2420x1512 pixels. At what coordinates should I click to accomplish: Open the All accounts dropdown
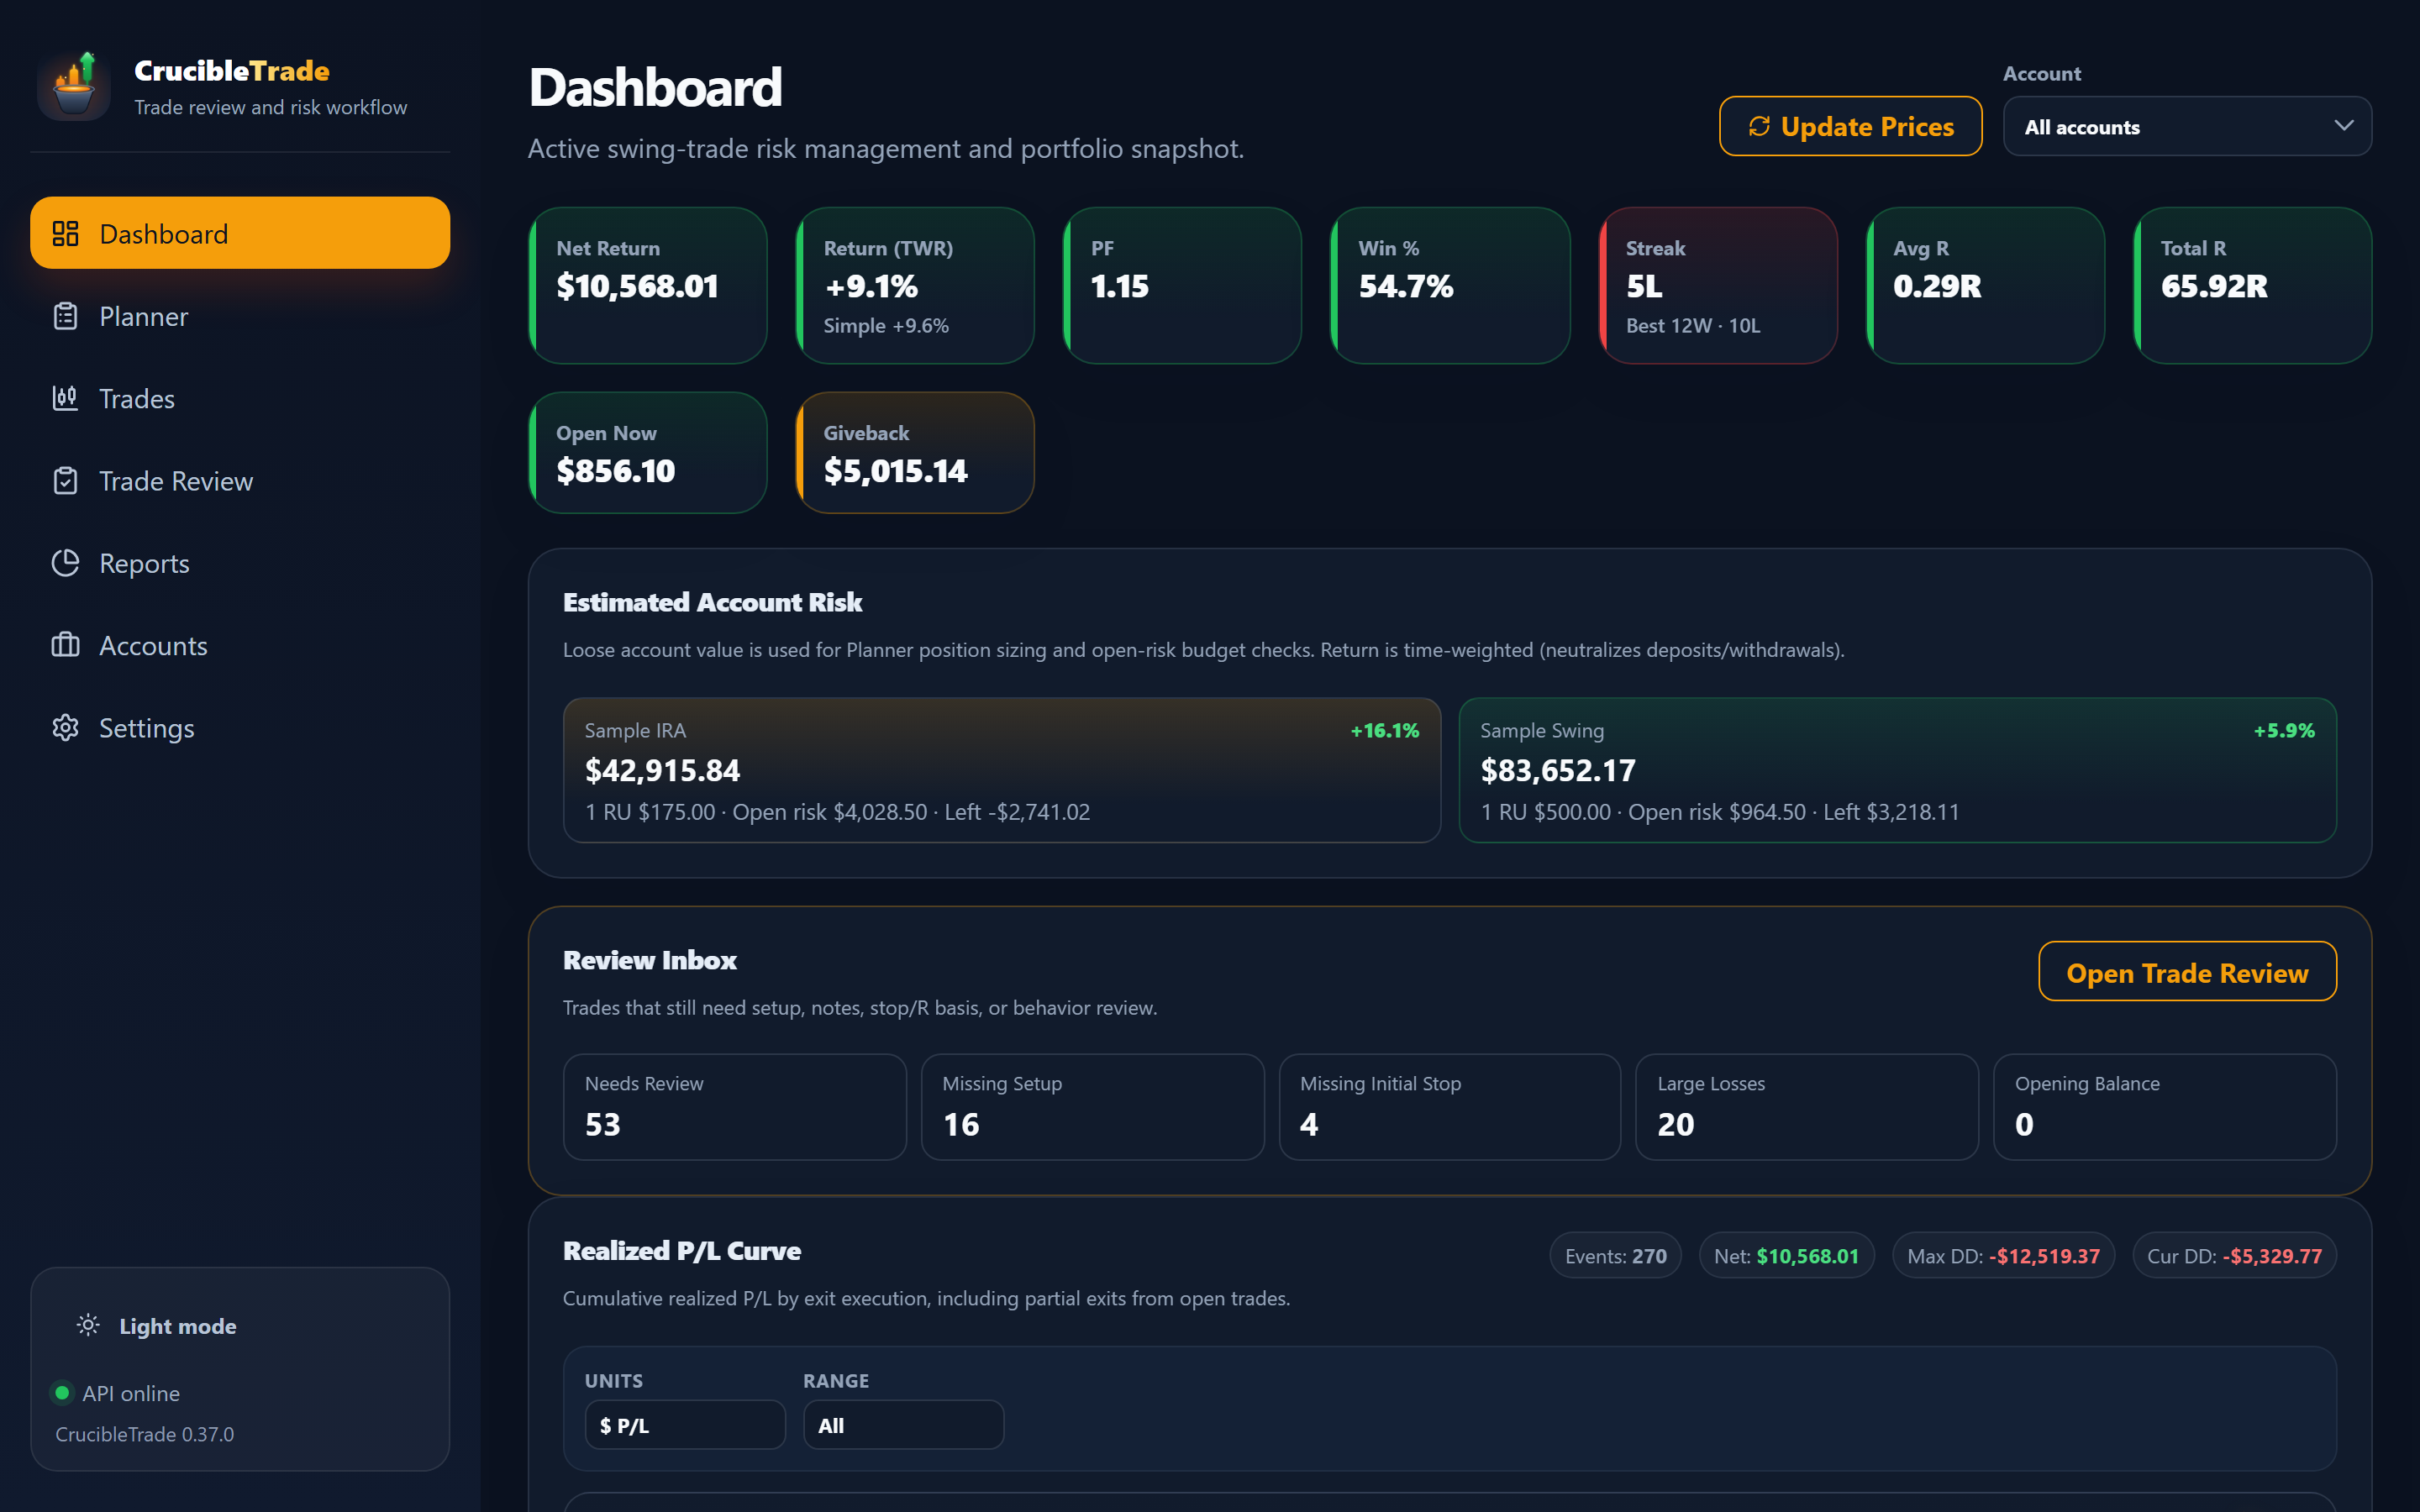[2187, 126]
